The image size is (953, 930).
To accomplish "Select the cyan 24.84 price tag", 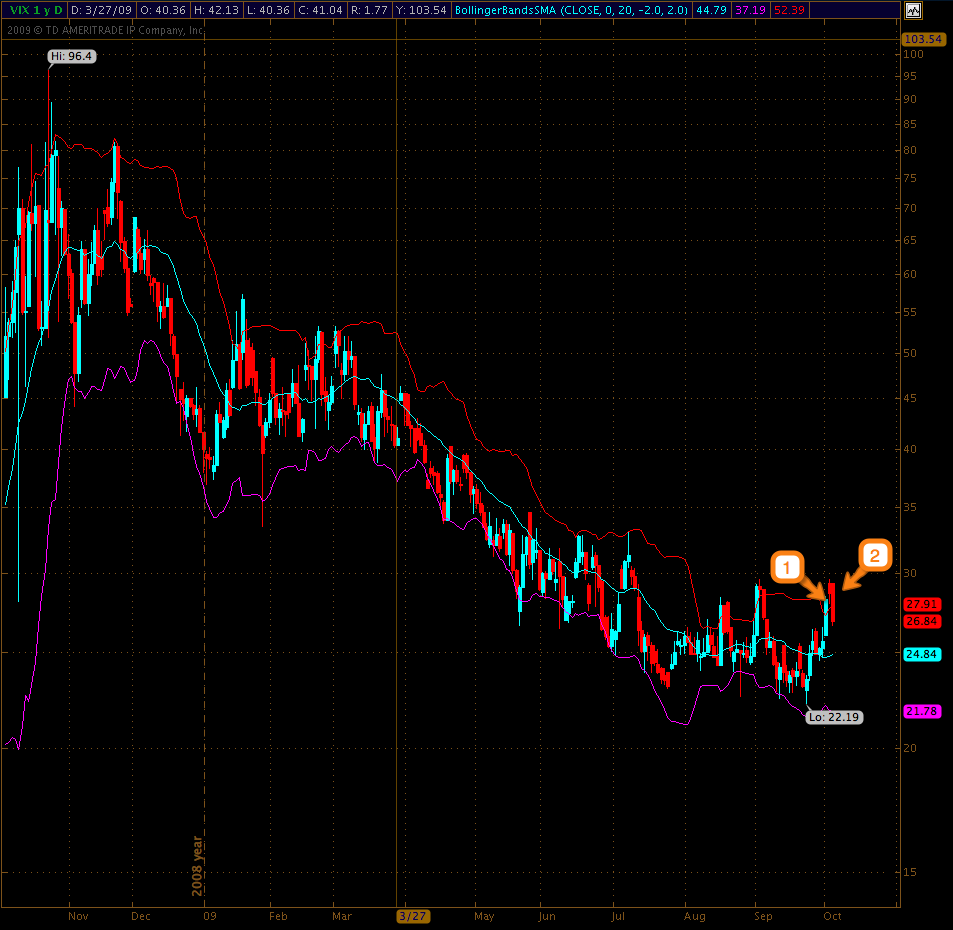I will [921, 655].
